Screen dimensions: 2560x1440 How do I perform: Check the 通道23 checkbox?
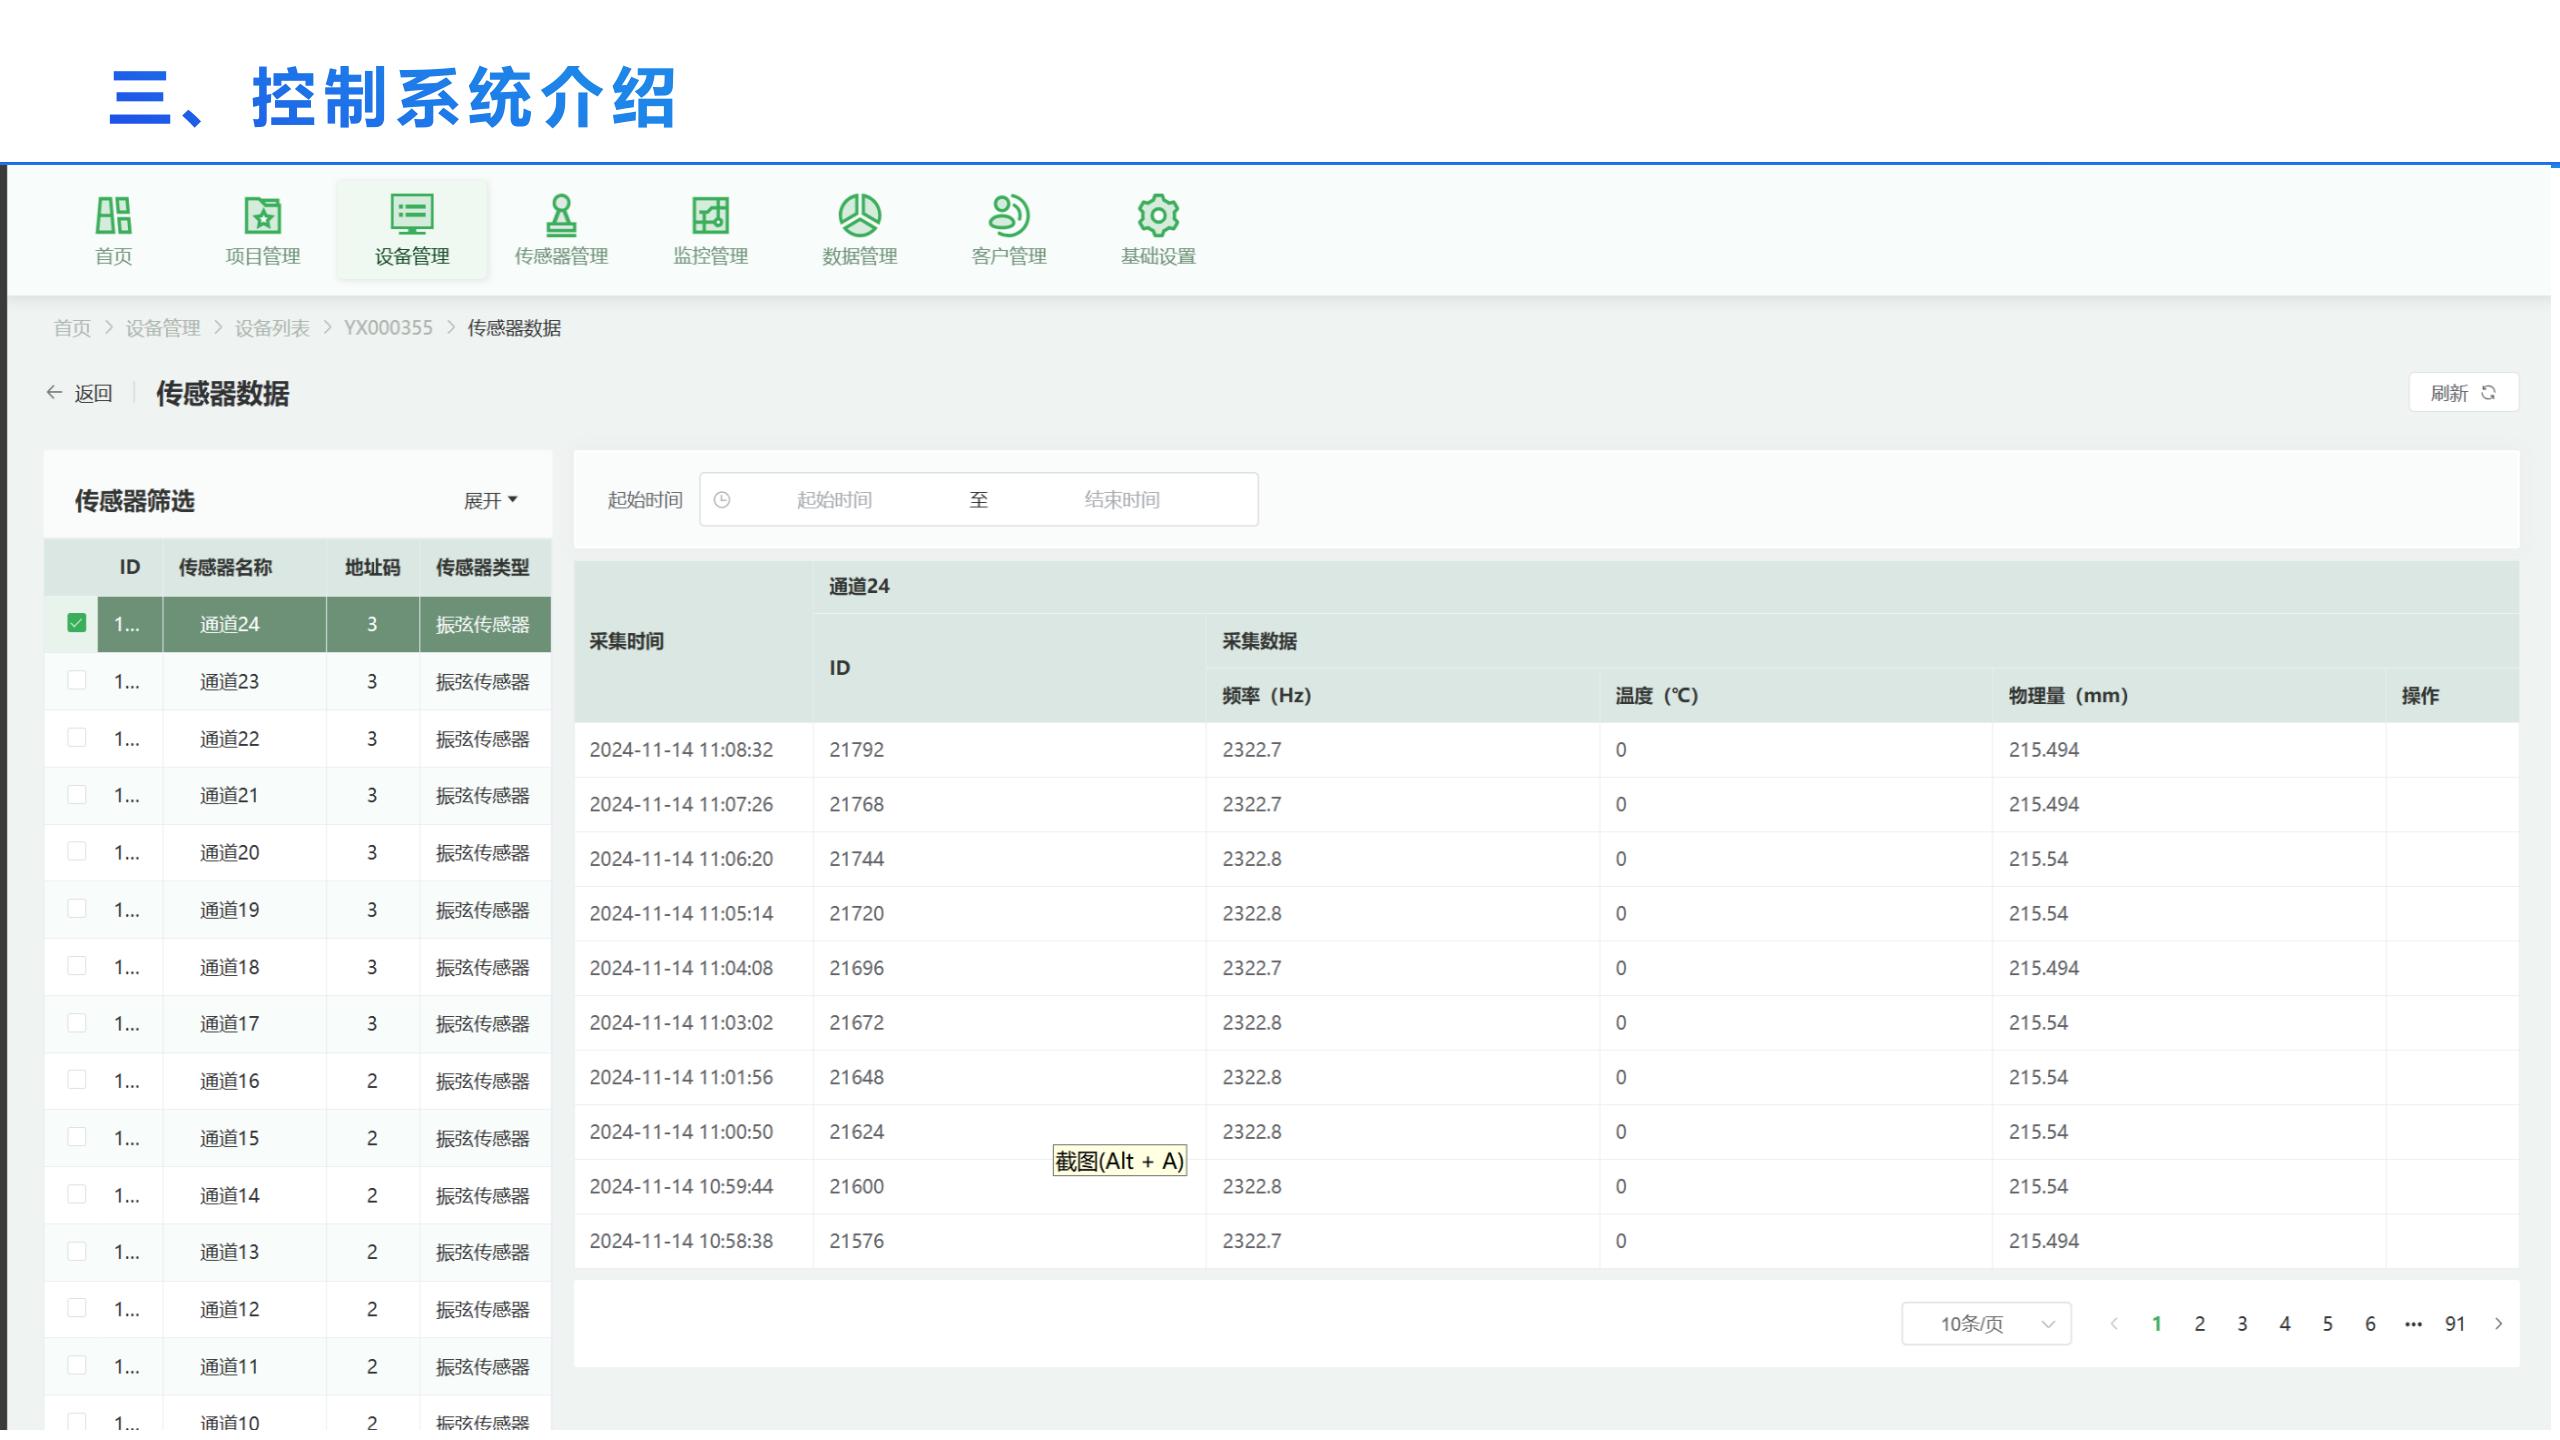(76, 680)
